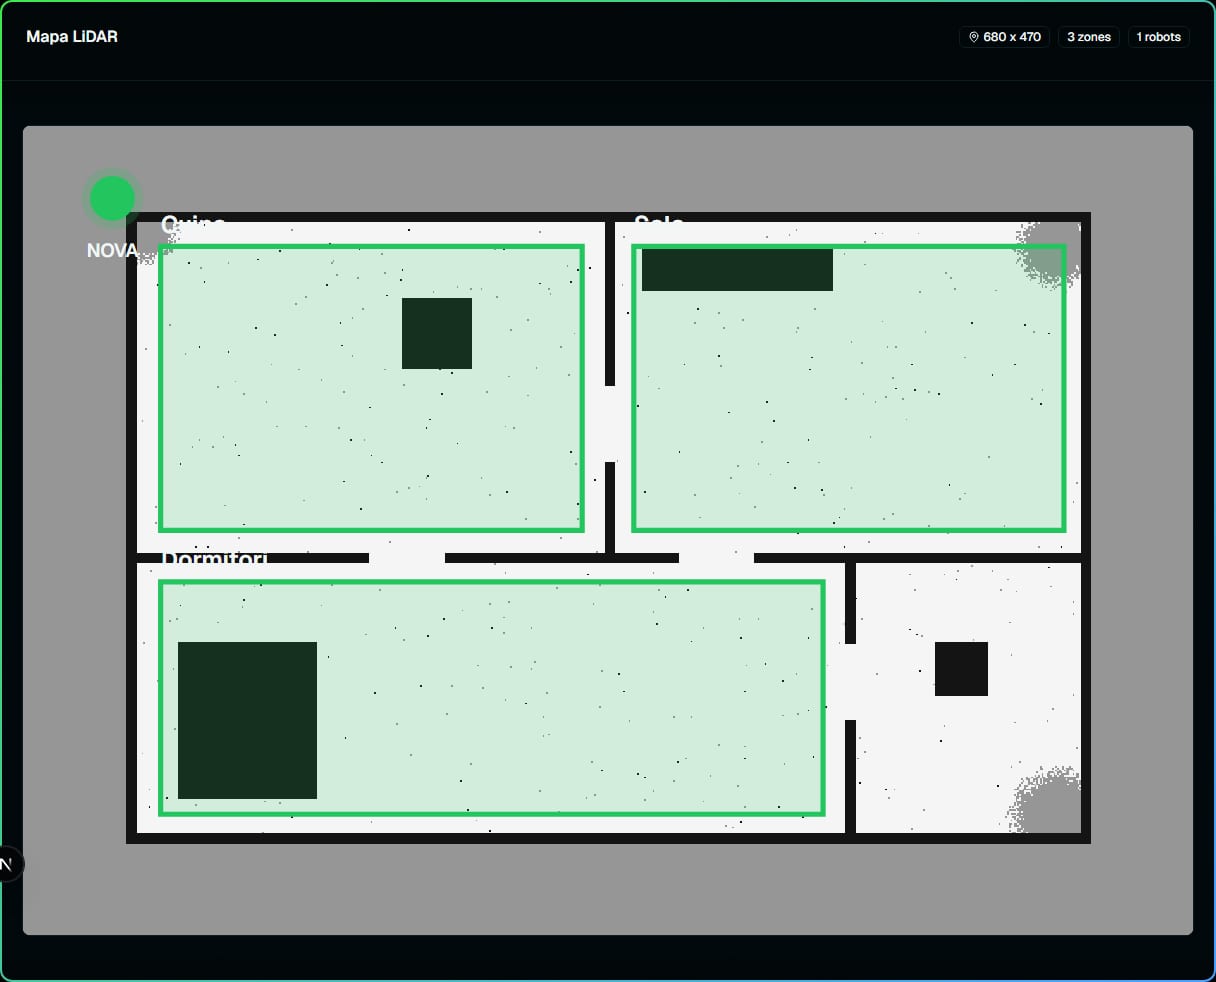The image size is (1216, 982).
Task: Click the 1 robots badge
Action: coord(1158,37)
